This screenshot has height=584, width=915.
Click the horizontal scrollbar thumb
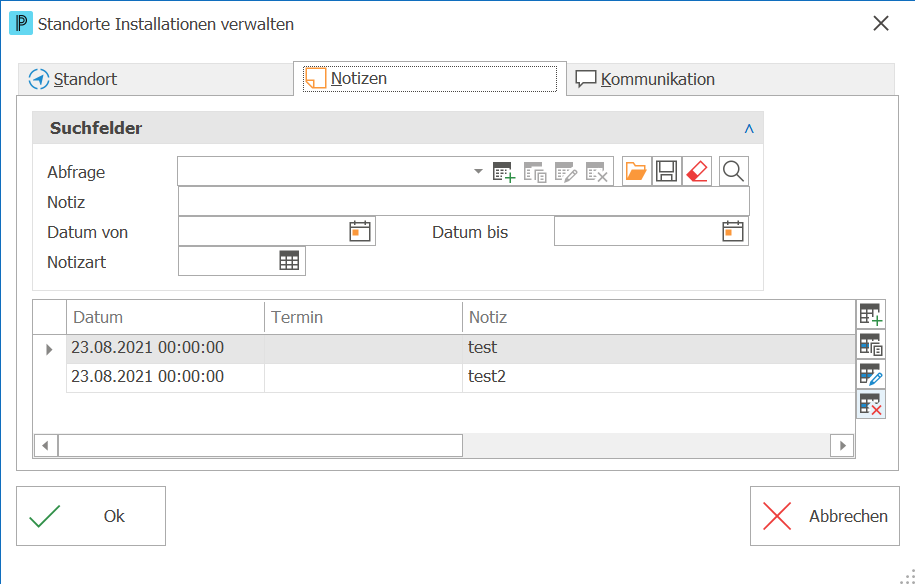(x=260, y=446)
